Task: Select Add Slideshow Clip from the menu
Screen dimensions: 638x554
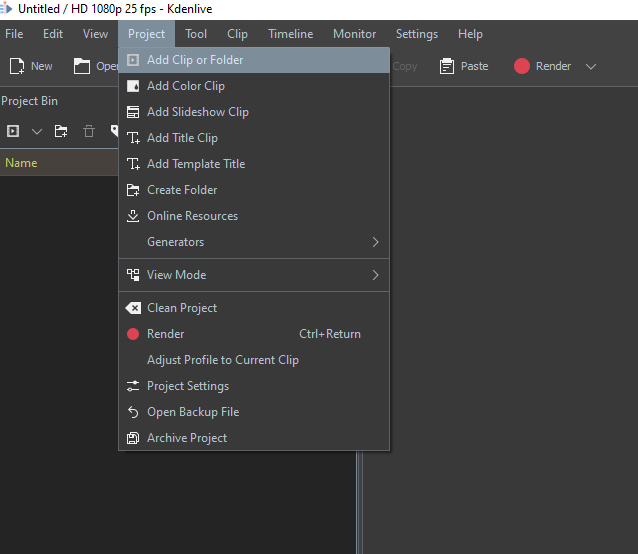Action: click(x=197, y=112)
